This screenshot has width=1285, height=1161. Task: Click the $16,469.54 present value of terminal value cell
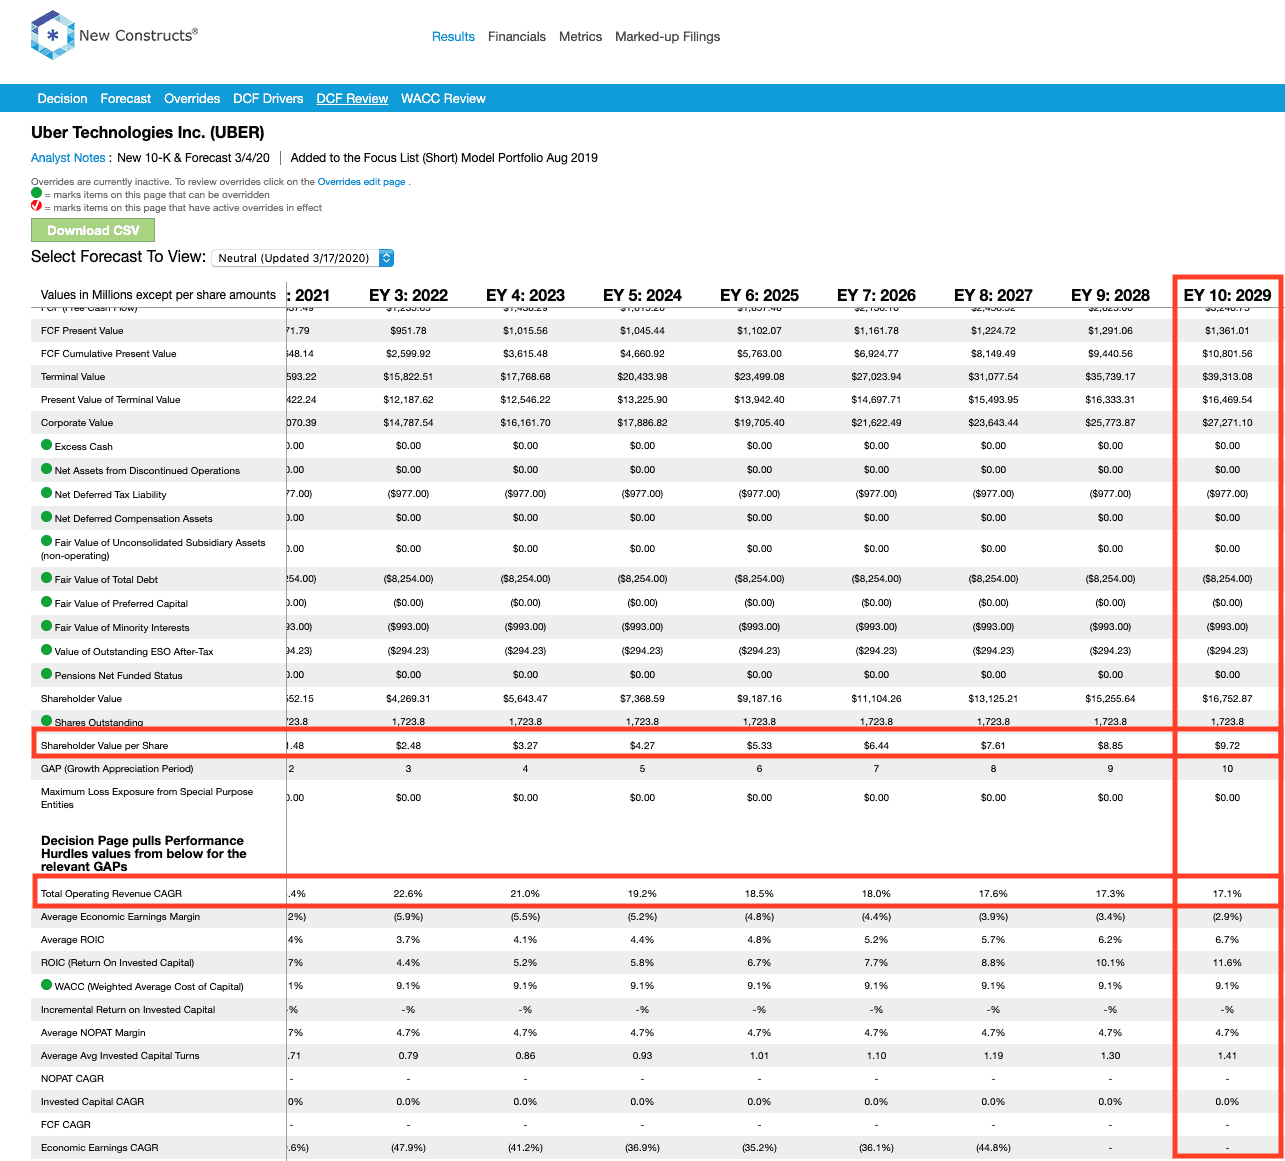1227,399
